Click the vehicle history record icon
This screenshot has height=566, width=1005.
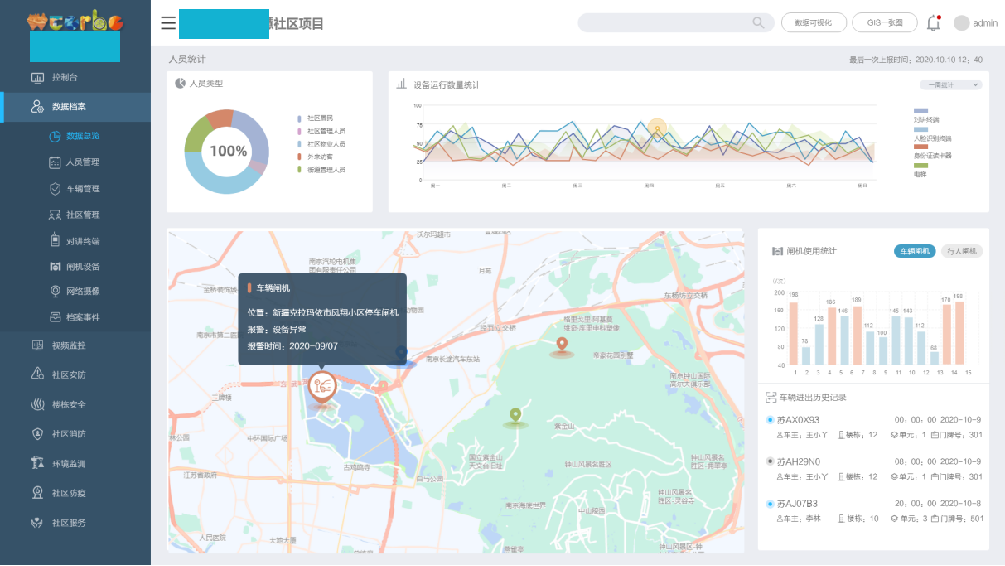(771, 397)
